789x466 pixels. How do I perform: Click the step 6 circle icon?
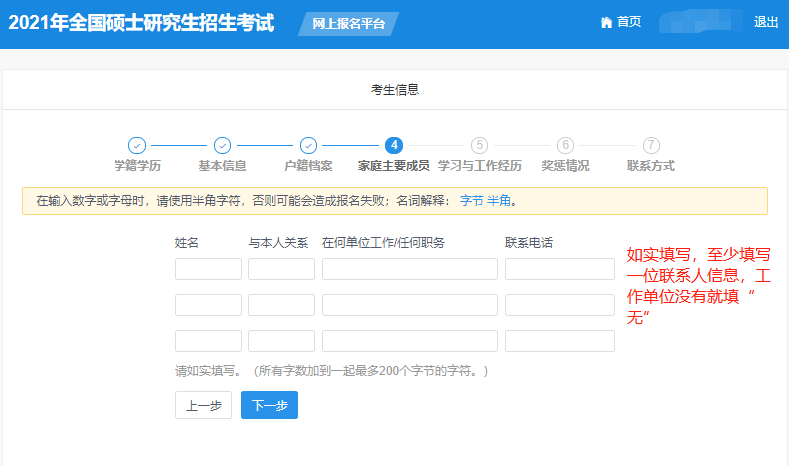pyautogui.click(x=566, y=146)
